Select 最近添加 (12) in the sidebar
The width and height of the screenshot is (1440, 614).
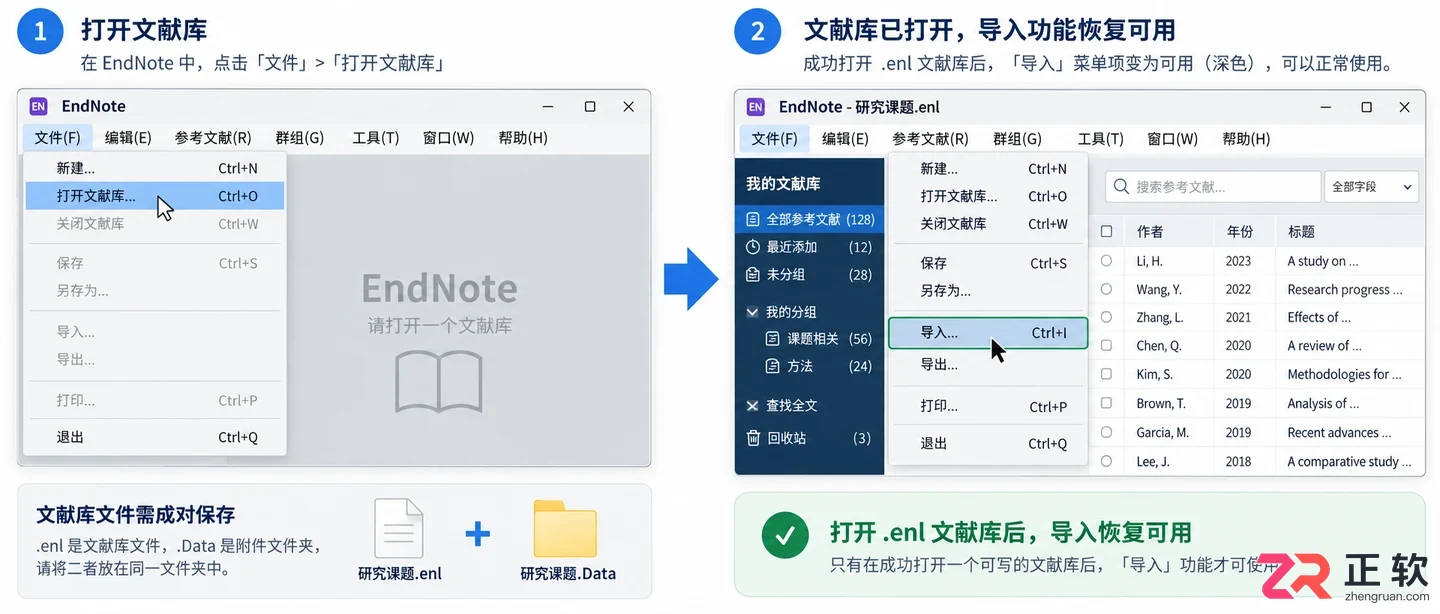pos(809,247)
